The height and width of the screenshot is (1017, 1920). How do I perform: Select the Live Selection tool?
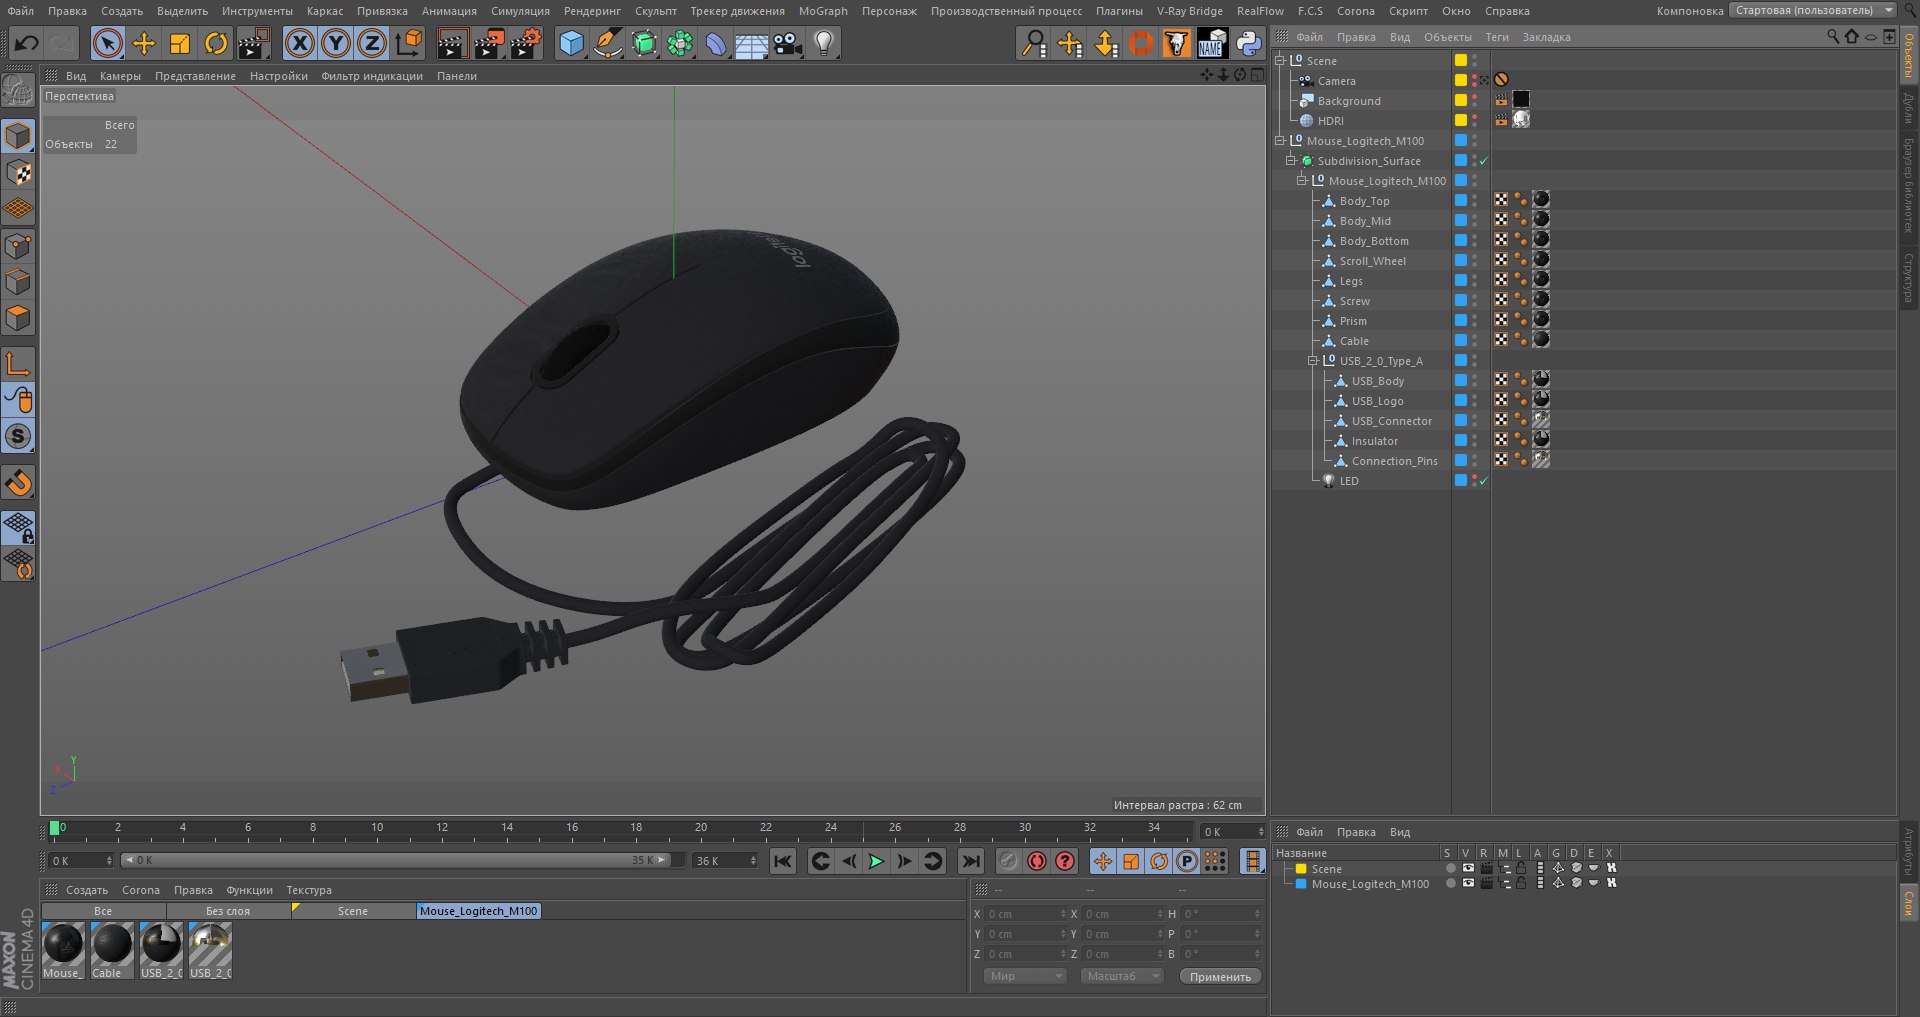pyautogui.click(x=108, y=43)
